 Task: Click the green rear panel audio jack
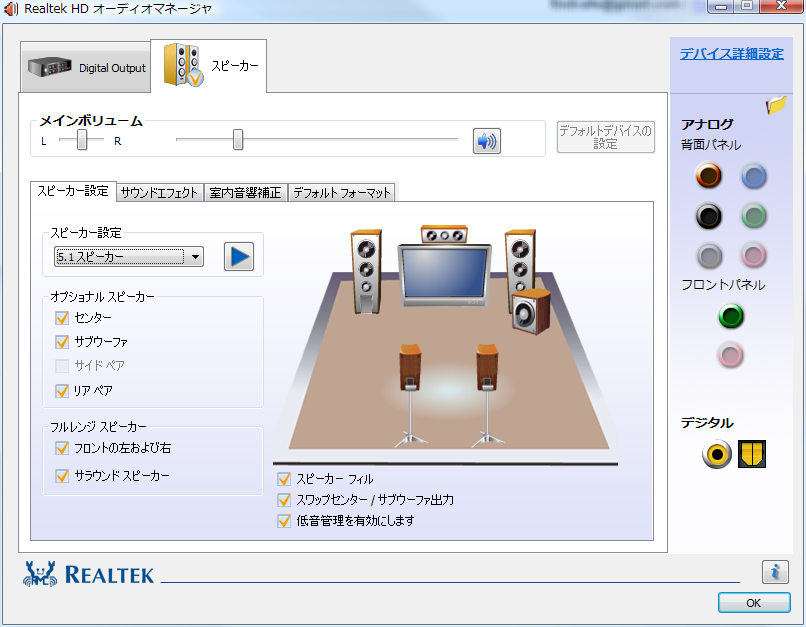pos(754,216)
